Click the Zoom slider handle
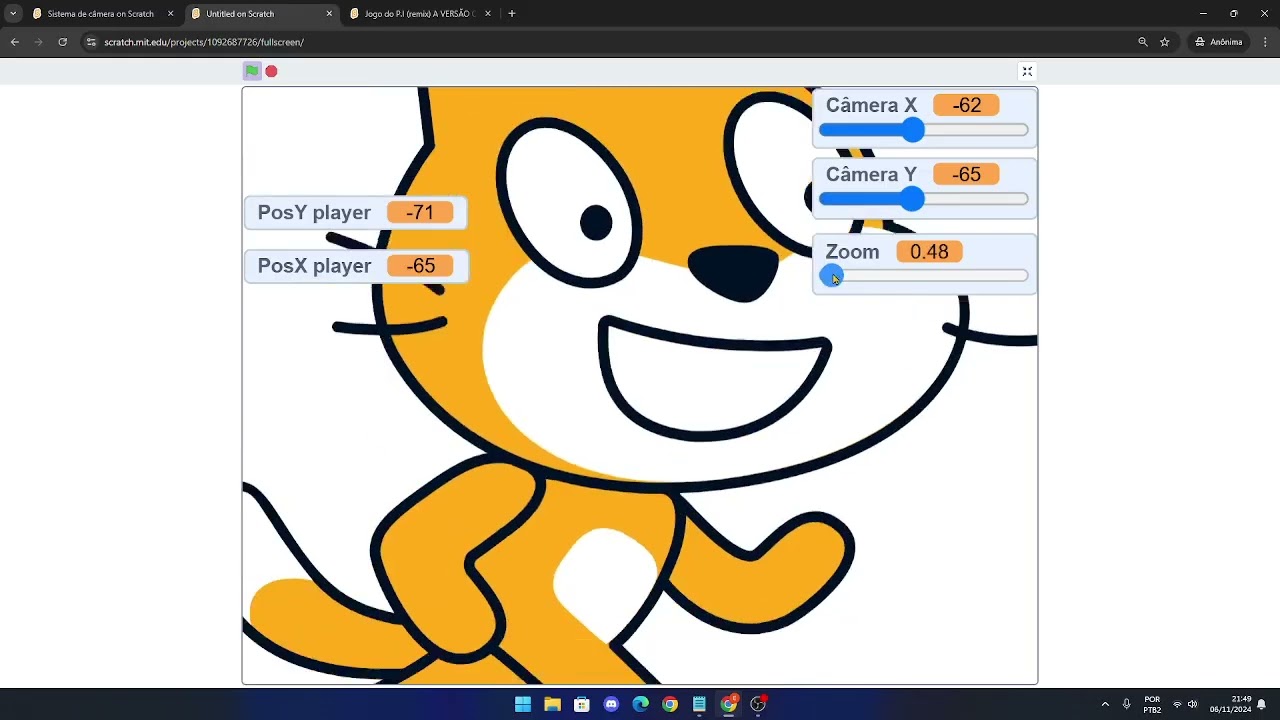The width and height of the screenshot is (1280, 720). point(831,276)
